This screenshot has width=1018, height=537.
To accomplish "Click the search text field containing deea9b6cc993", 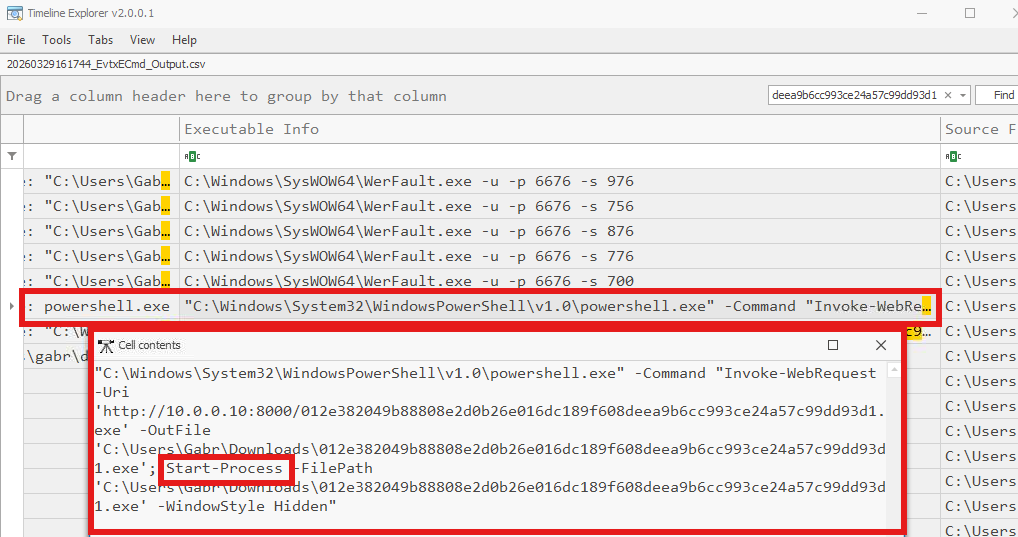I will (x=854, y=95).
